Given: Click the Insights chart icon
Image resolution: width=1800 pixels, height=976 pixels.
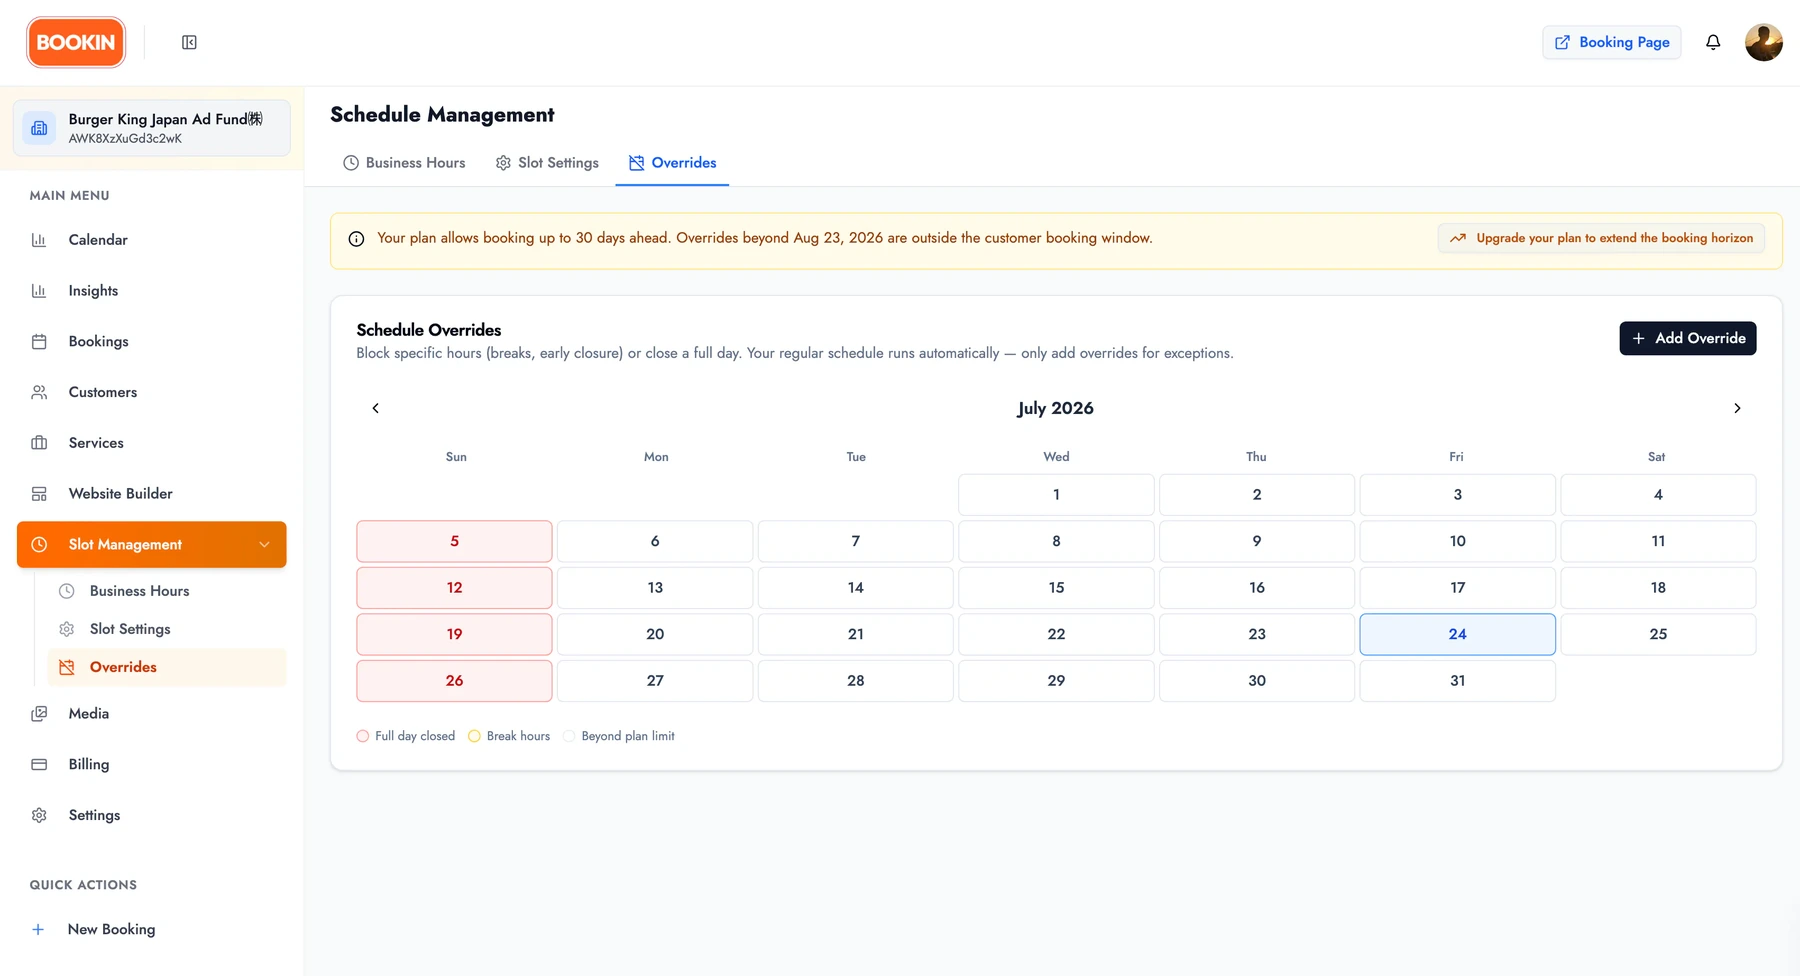Looking at the screenshot, I should [39, 291].
